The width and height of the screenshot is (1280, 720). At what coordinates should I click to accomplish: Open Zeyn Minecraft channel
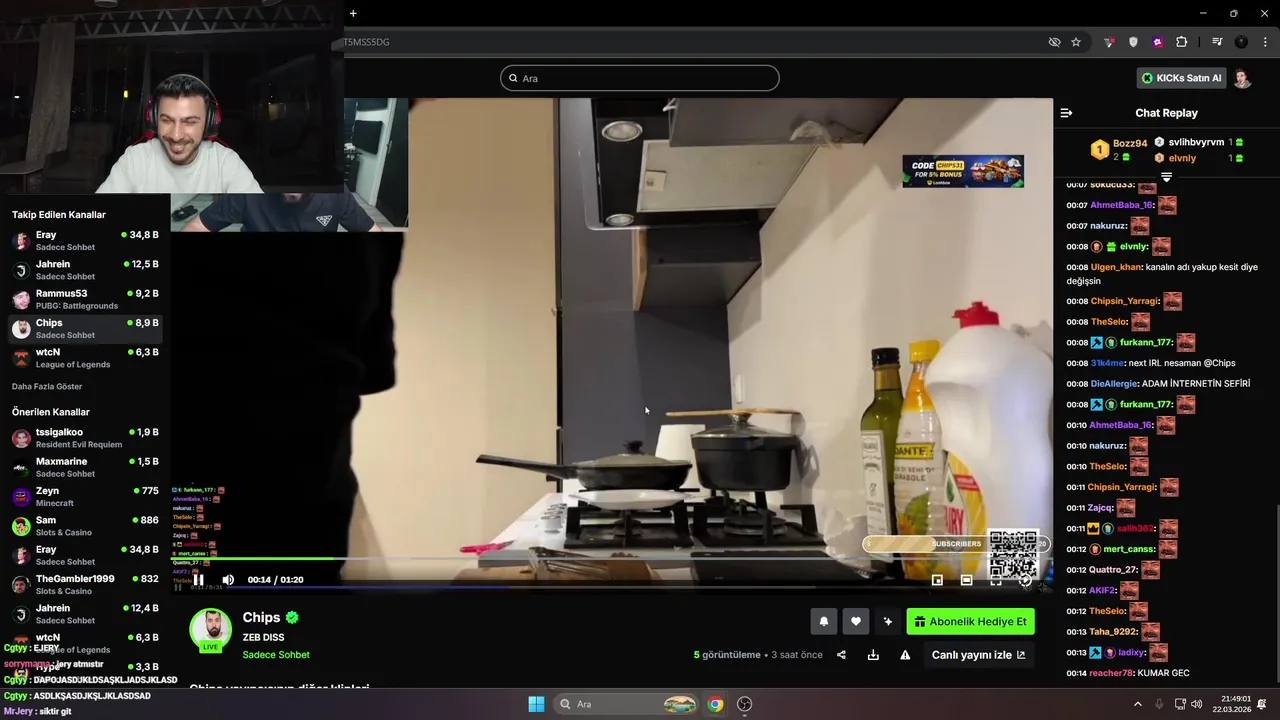[85, 496]
